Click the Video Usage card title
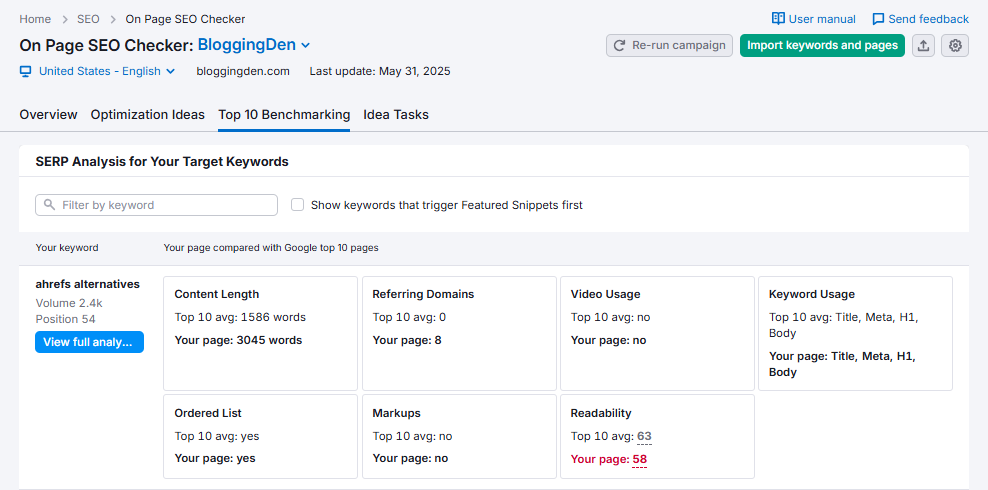This screenshot has height=490, width=988. 606,294
